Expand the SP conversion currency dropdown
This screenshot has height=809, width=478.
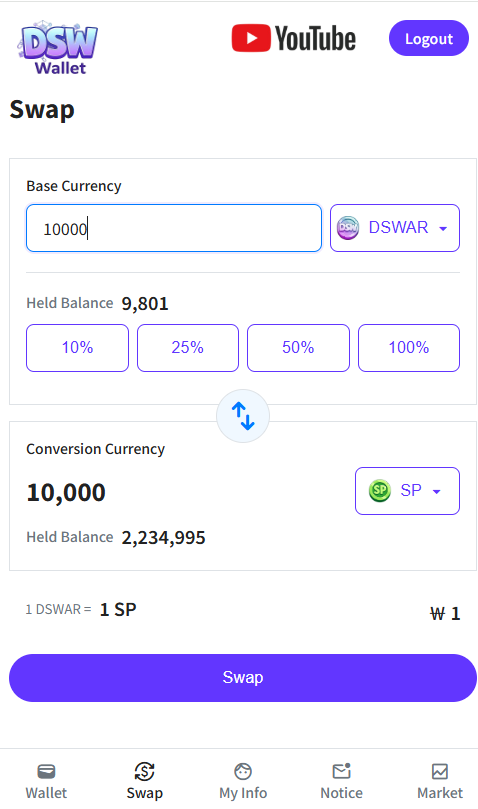click(x=407, y=491)
